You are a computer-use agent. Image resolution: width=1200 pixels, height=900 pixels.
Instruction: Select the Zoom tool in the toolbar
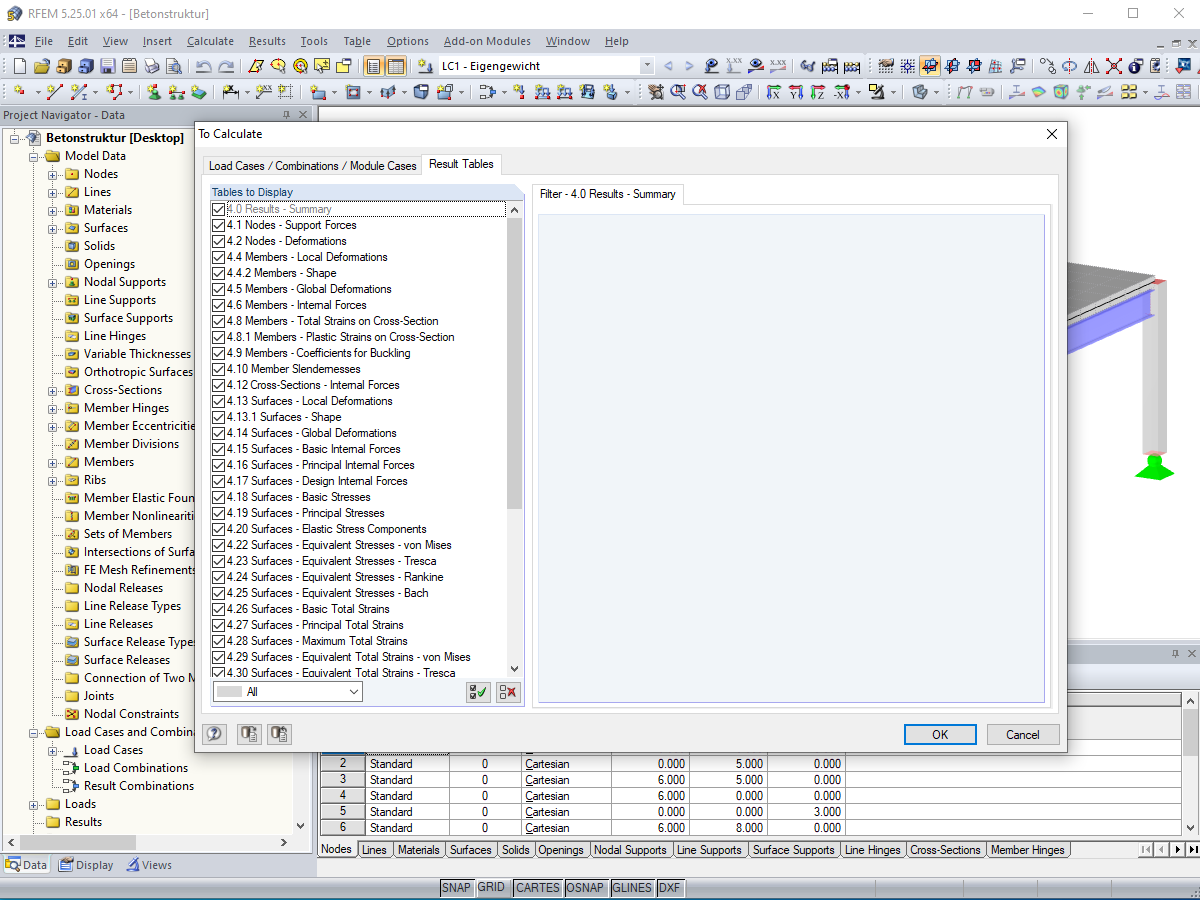[x=678, y=92]
